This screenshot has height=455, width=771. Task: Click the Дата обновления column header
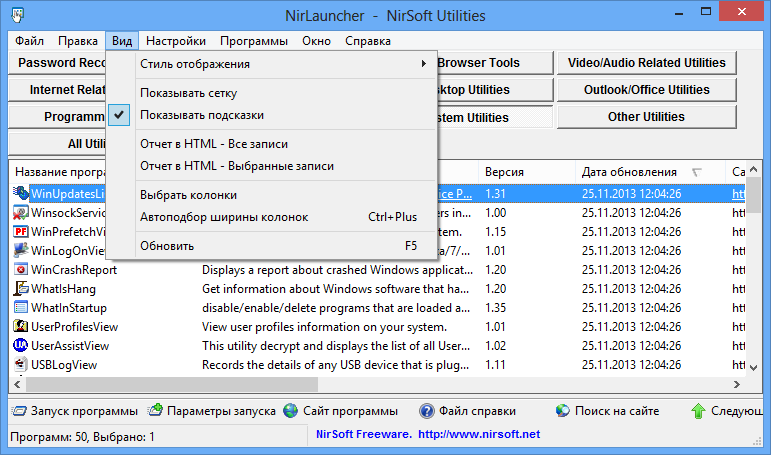[x=650, y=172]
